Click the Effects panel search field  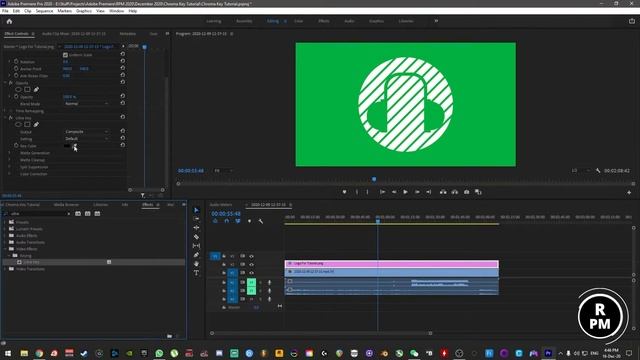[38, 213]
